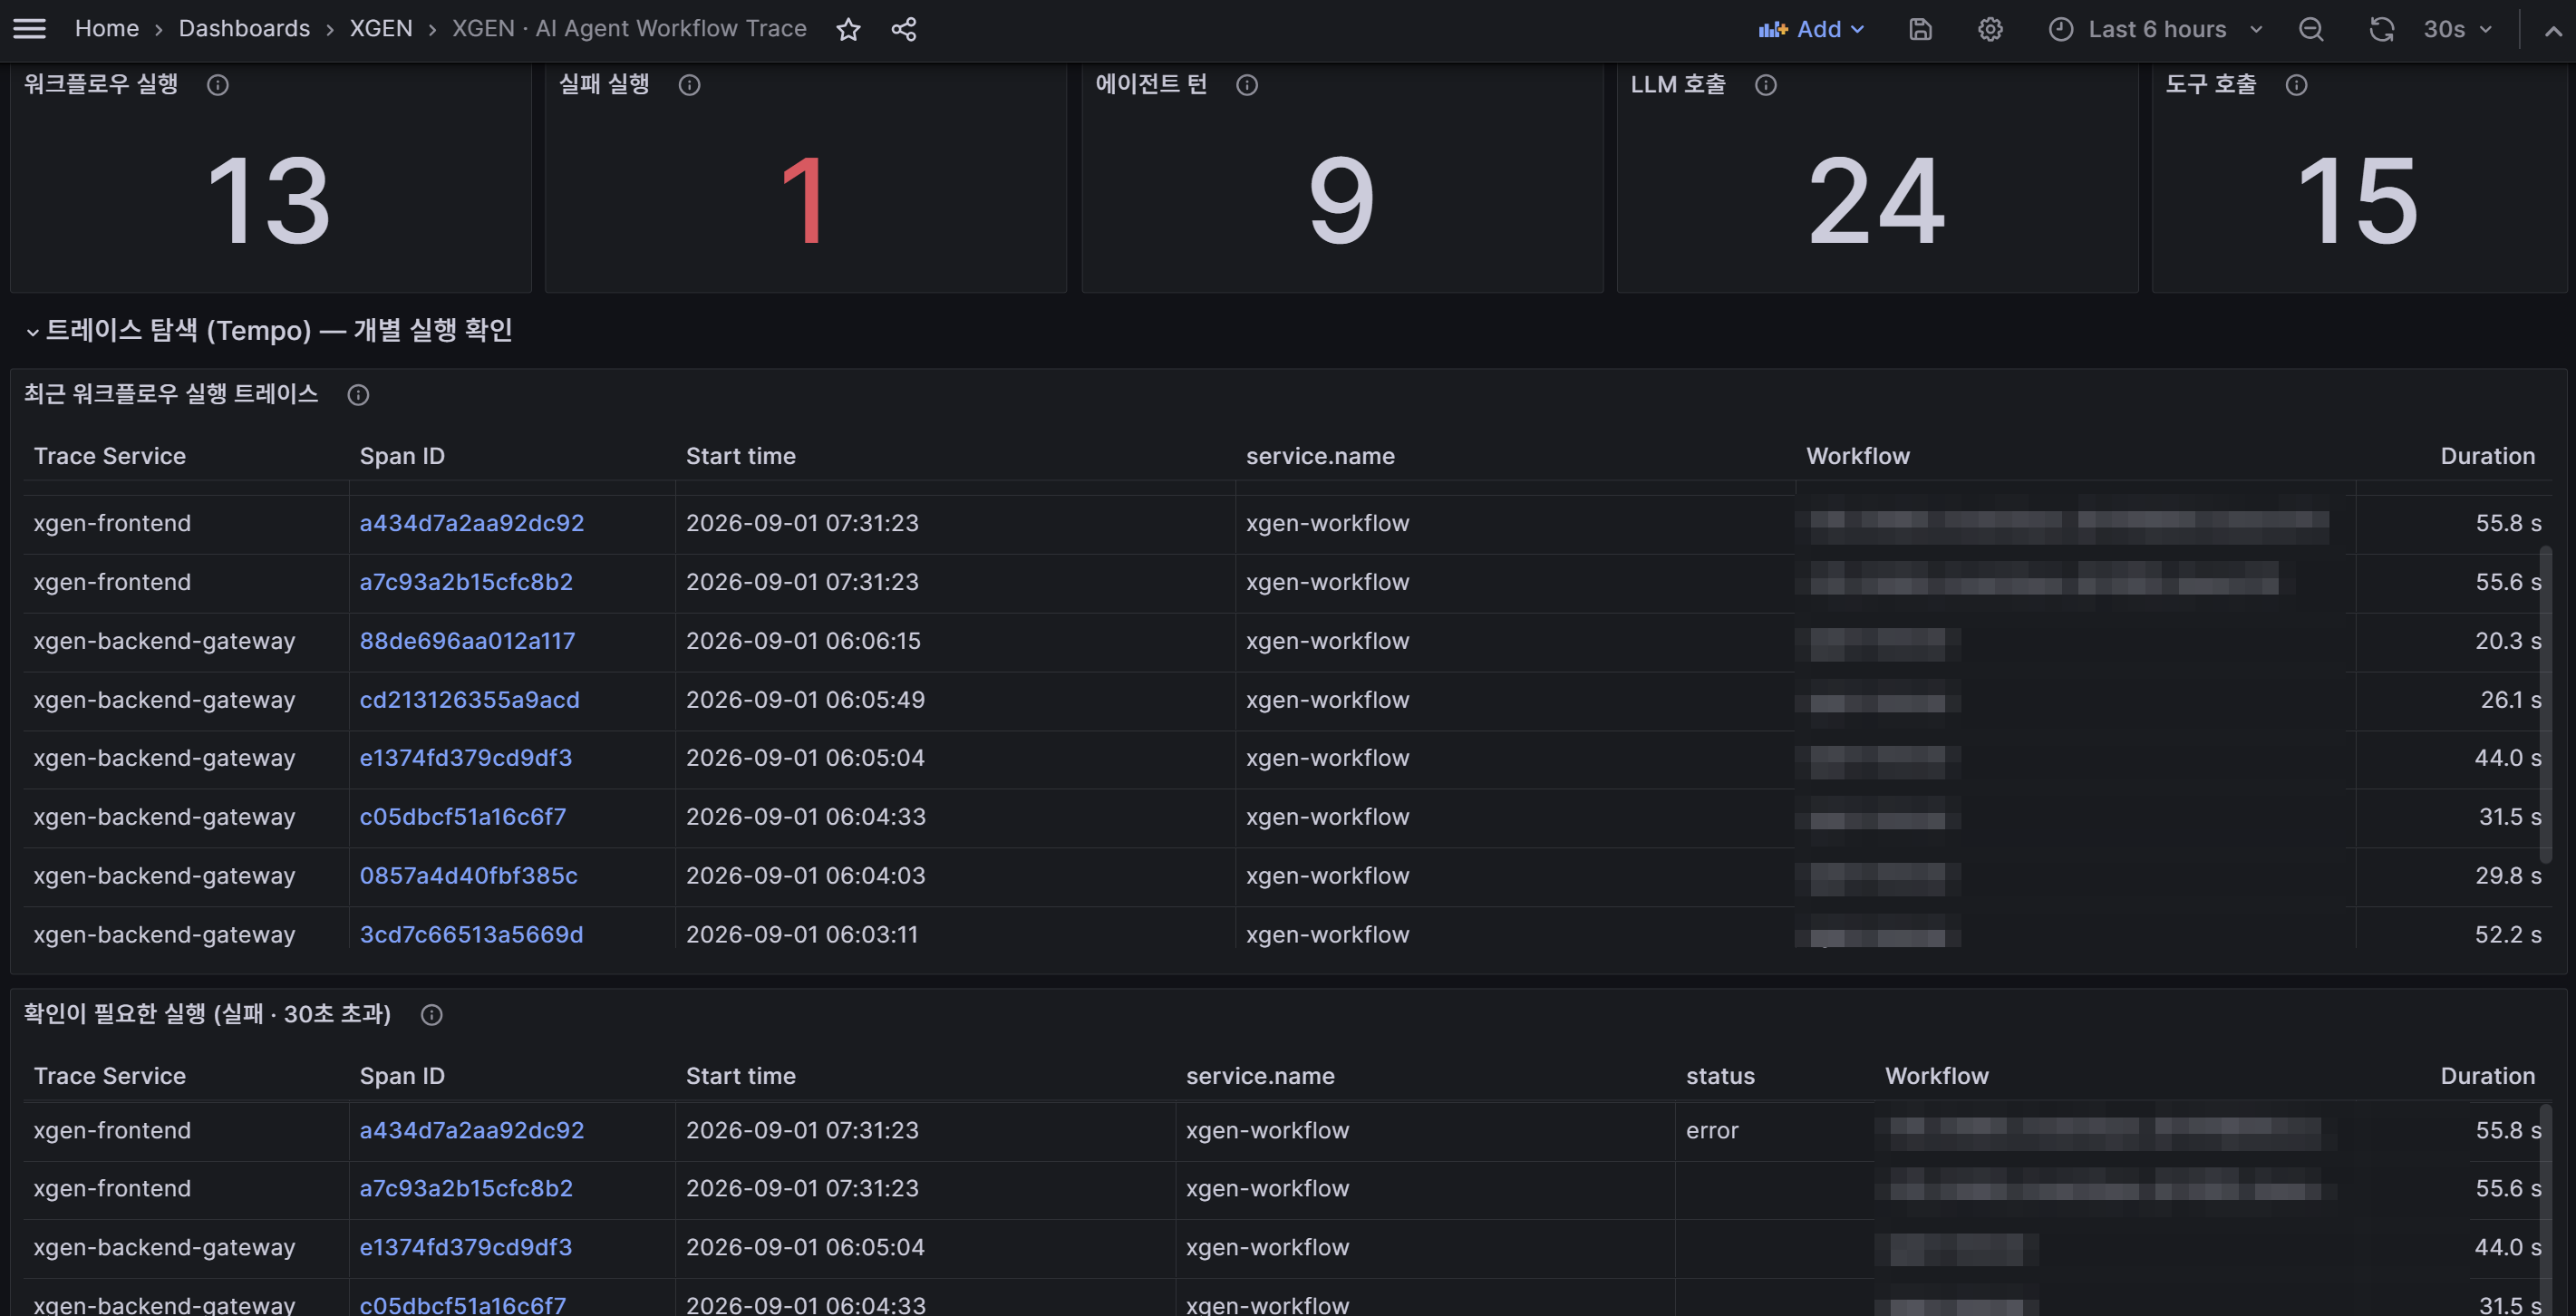This screenshot has height=1316, width=2576.
Task: Go to Home breadcrumb
Action: click(x=107, y=28)
